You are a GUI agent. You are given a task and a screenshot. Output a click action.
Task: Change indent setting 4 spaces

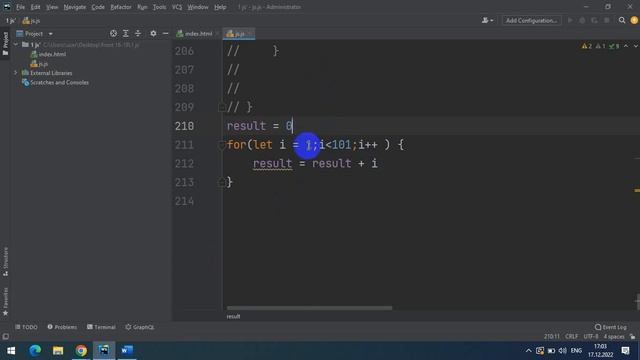click(614, 337)
